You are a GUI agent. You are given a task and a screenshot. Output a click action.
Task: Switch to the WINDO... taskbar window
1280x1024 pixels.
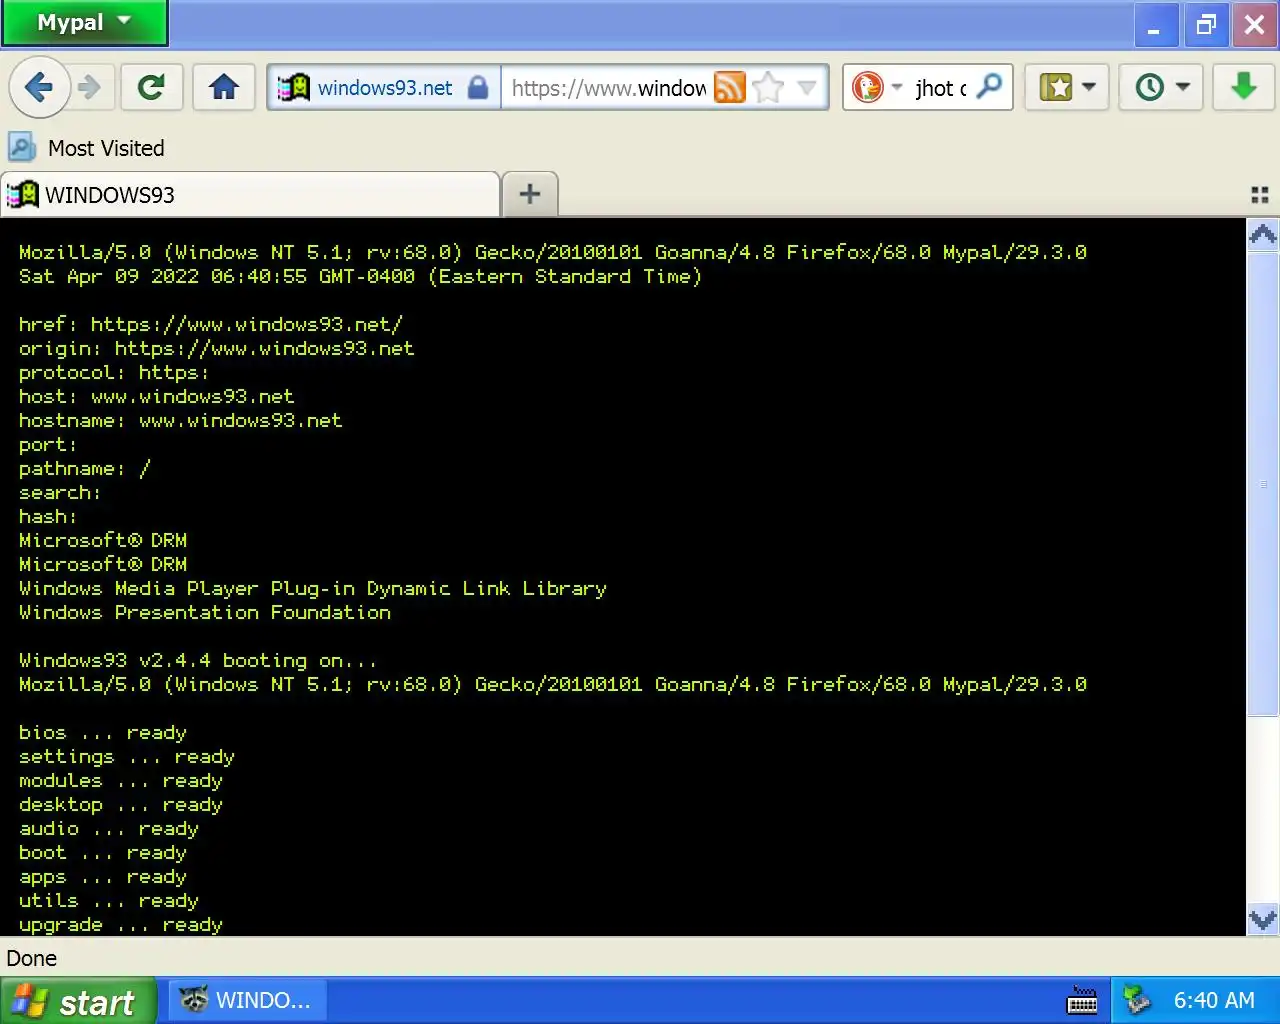tap(247, 1000)
